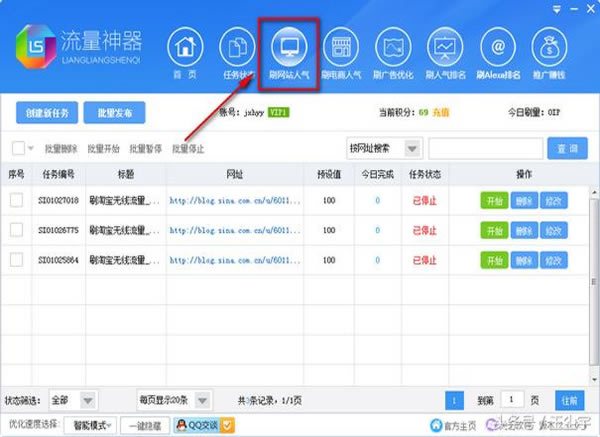Tick the checkbox for task SI01027018
Image resolution: width=600 pixels, height=437 pixels.
tap(16, 201)
